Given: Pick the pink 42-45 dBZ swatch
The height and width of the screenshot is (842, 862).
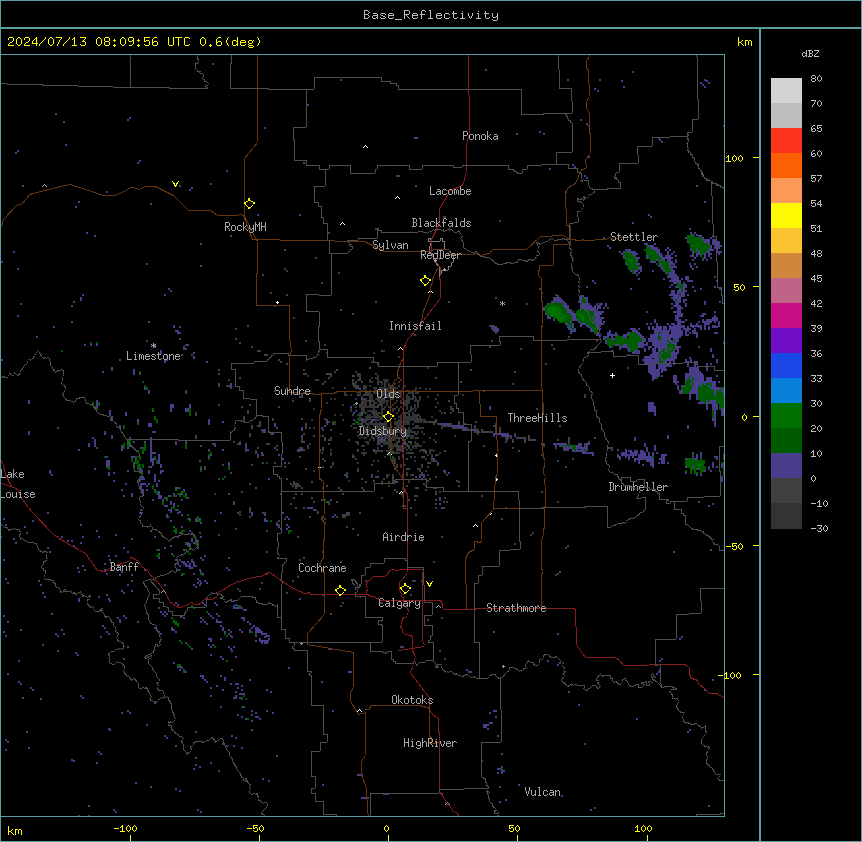Looking at the screenshot, I should pos(786,291).
